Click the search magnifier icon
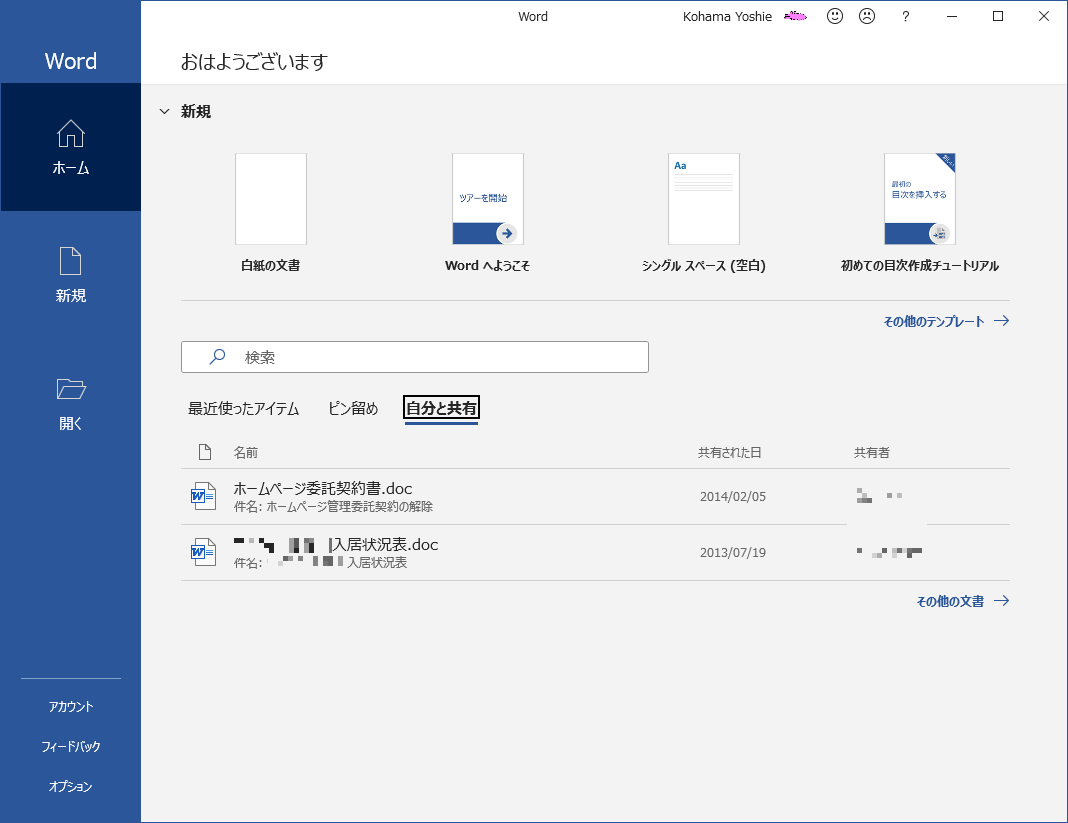This screenshot has width=1068, height=823. 217,356
